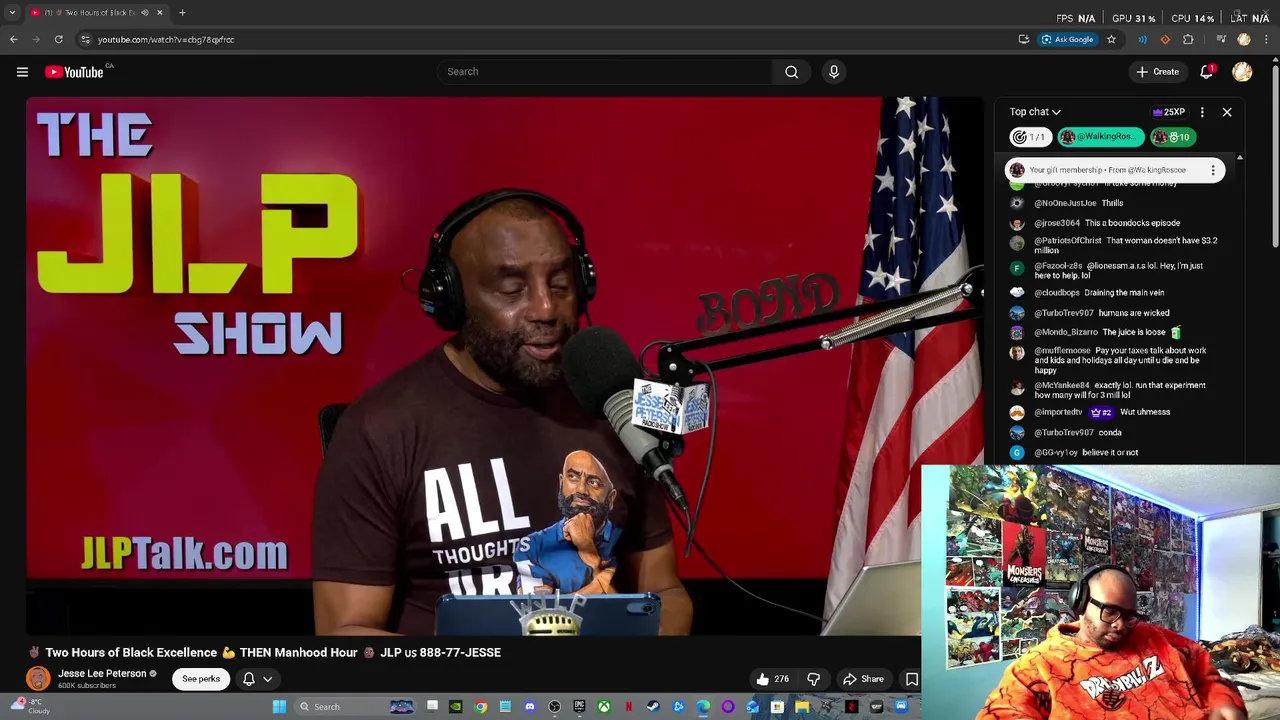The width and height of the screenshot is (1280, 720).
Task: Click the Create button
Action: click(x=1157, y=71)
